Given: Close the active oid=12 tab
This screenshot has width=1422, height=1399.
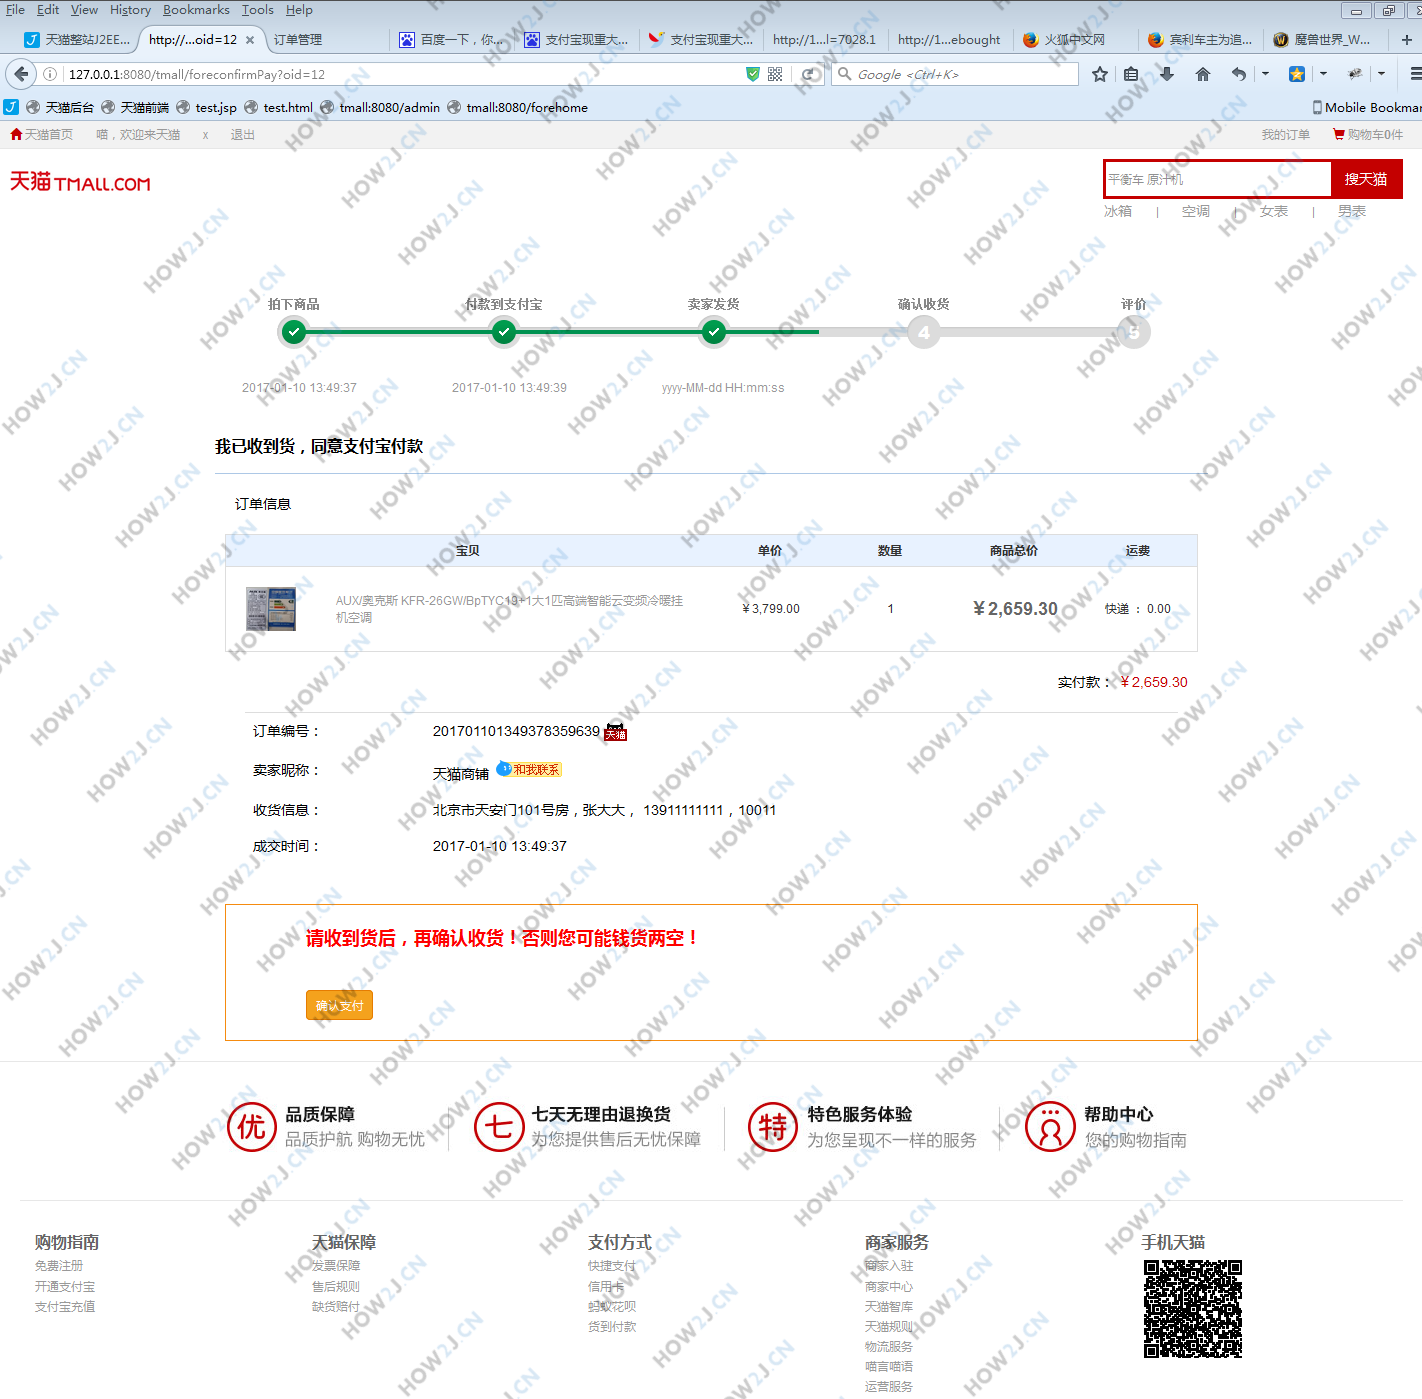Looking at the screenshot, I should [x=250, y=40].
